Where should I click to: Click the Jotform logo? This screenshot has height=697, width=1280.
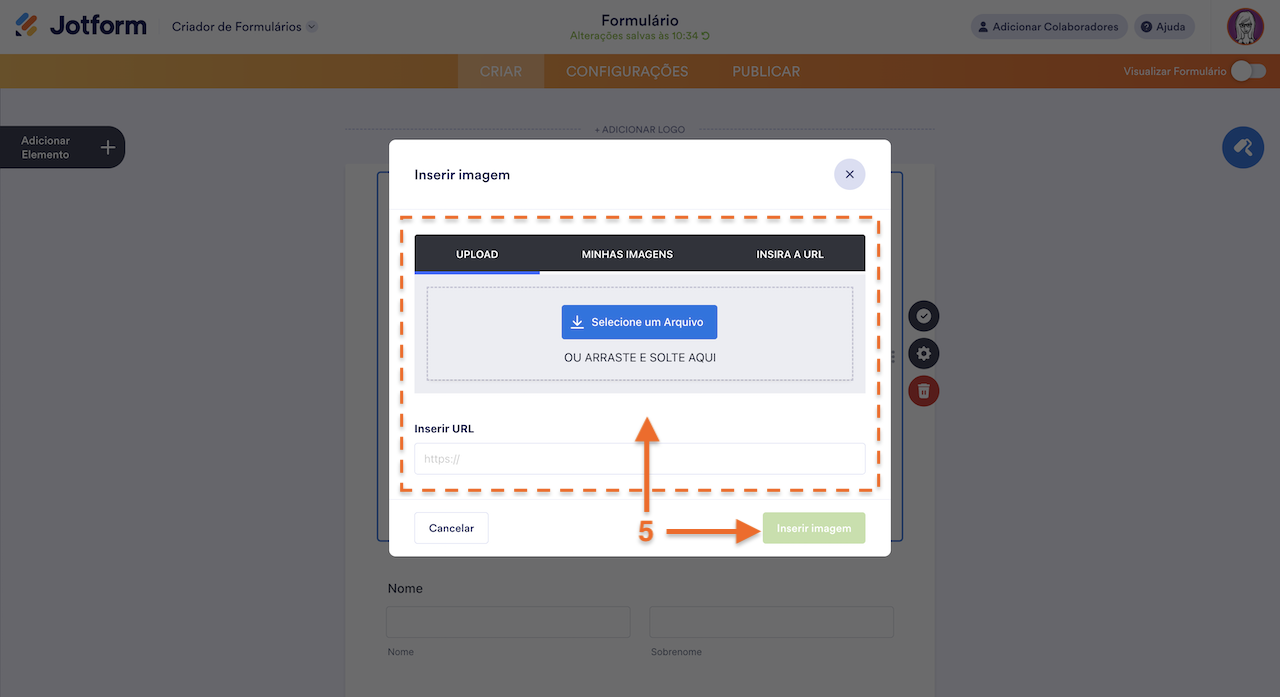[81, 26]
